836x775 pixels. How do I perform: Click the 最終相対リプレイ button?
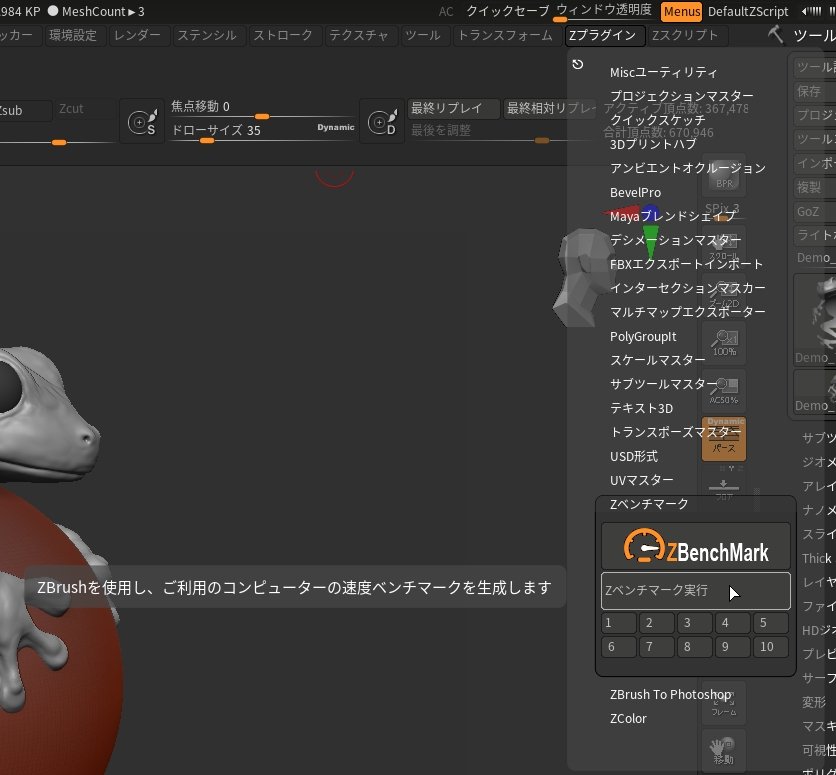coord(551,109)
